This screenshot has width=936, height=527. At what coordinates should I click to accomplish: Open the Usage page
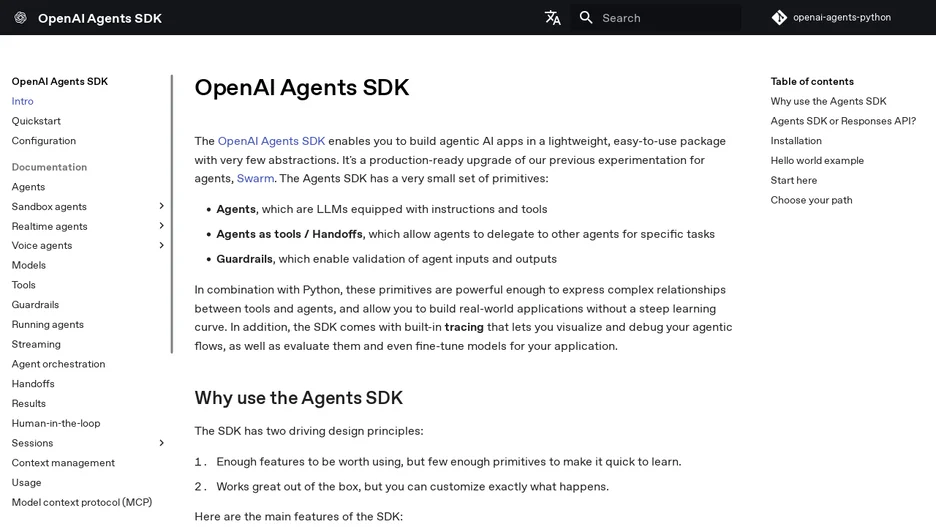(x=26, y=482)
